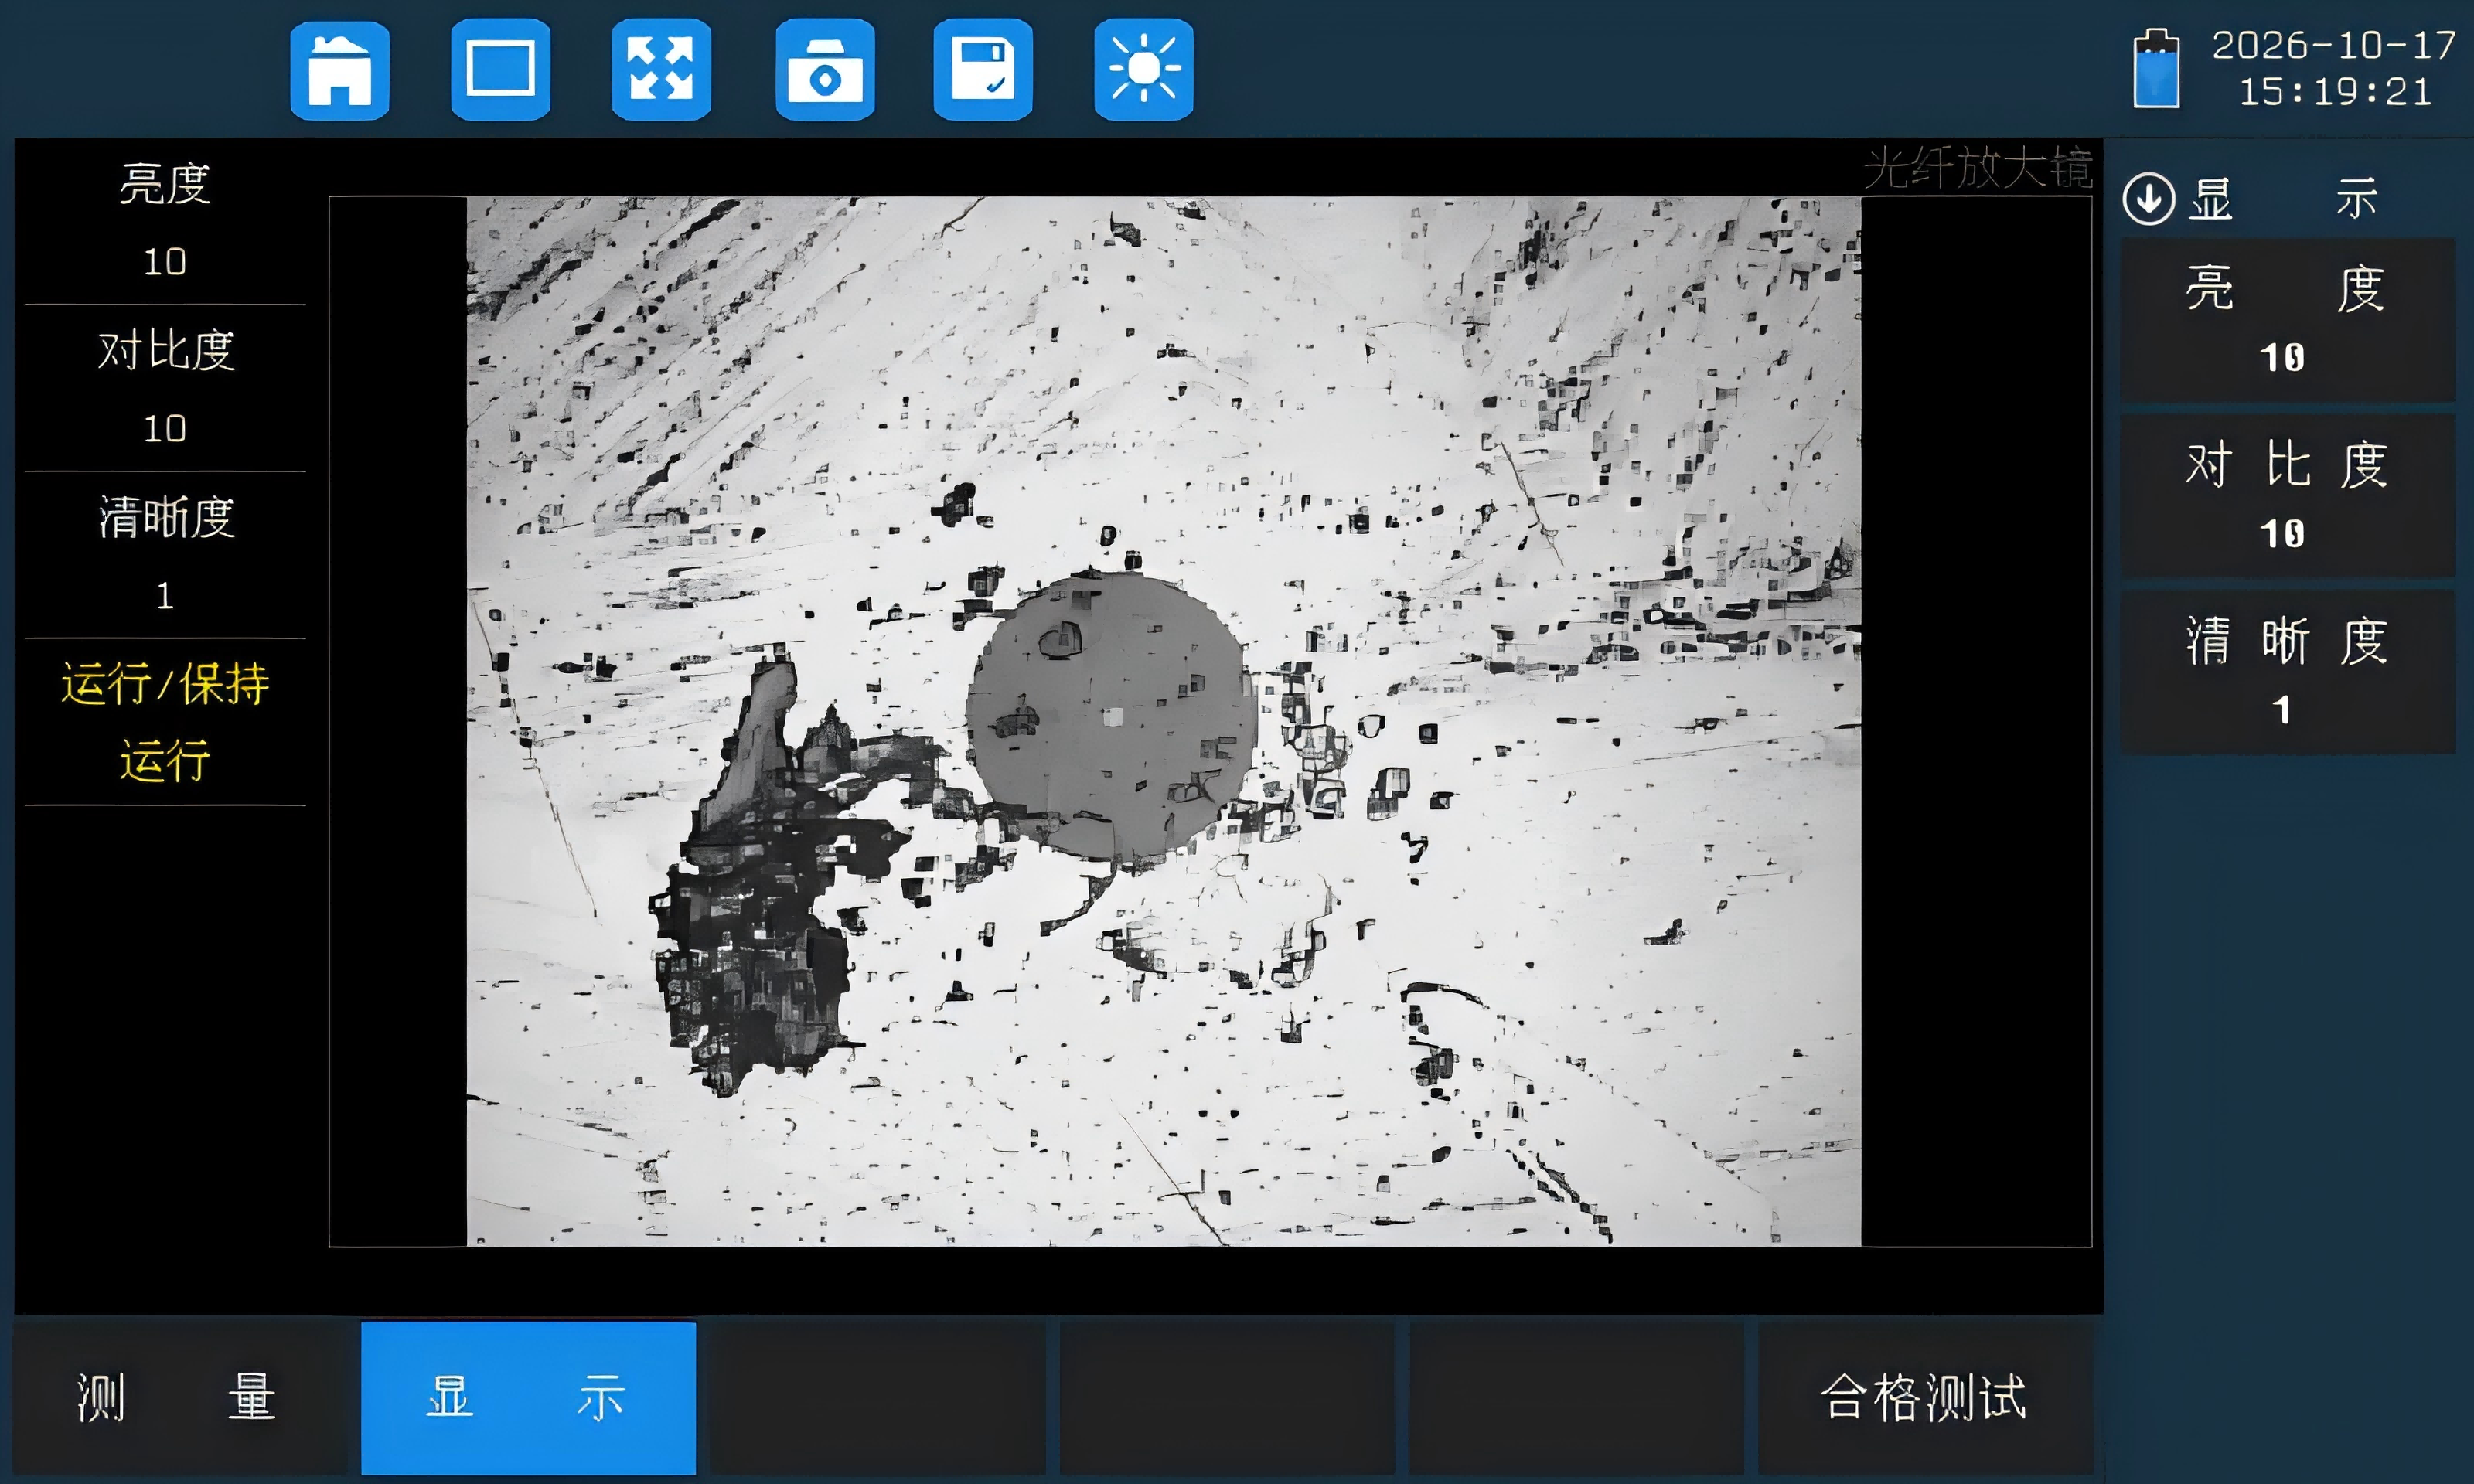Select 对比度 setting in right panel
This screenshot has height=1484, width=2474.
[2288, 496]
